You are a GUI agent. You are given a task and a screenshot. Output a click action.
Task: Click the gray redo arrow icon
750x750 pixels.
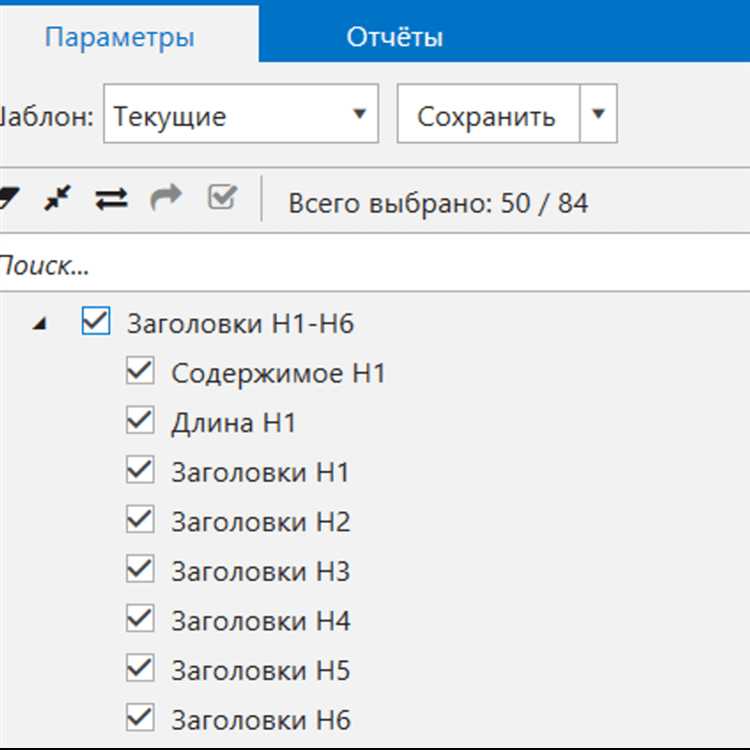[166, 199]
